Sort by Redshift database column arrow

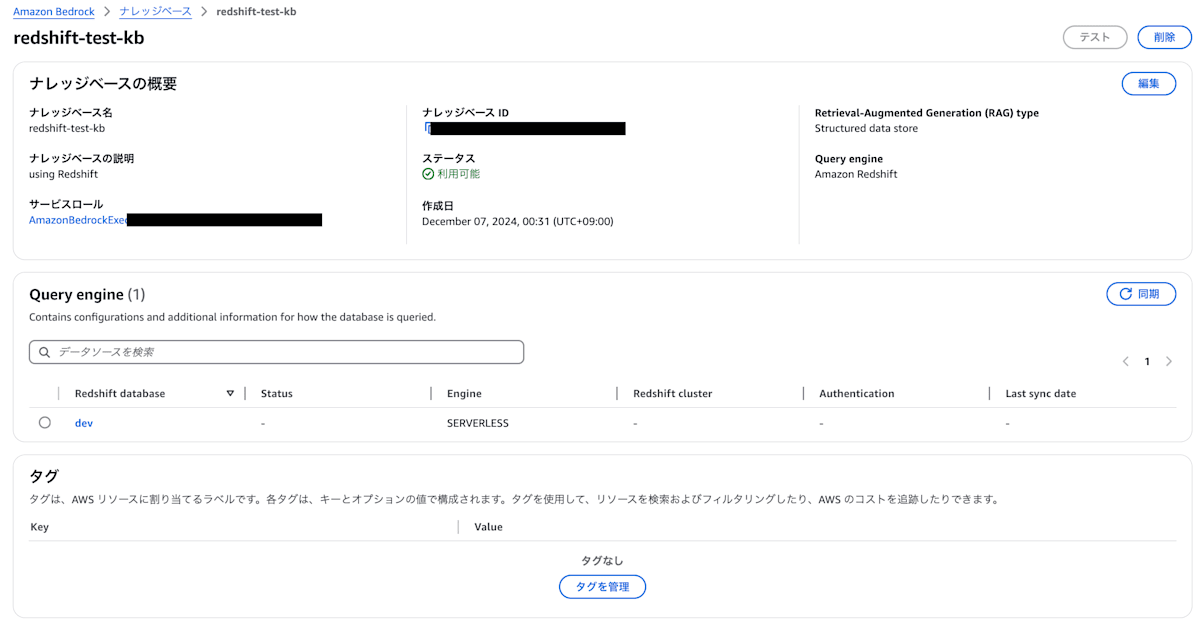230,394
